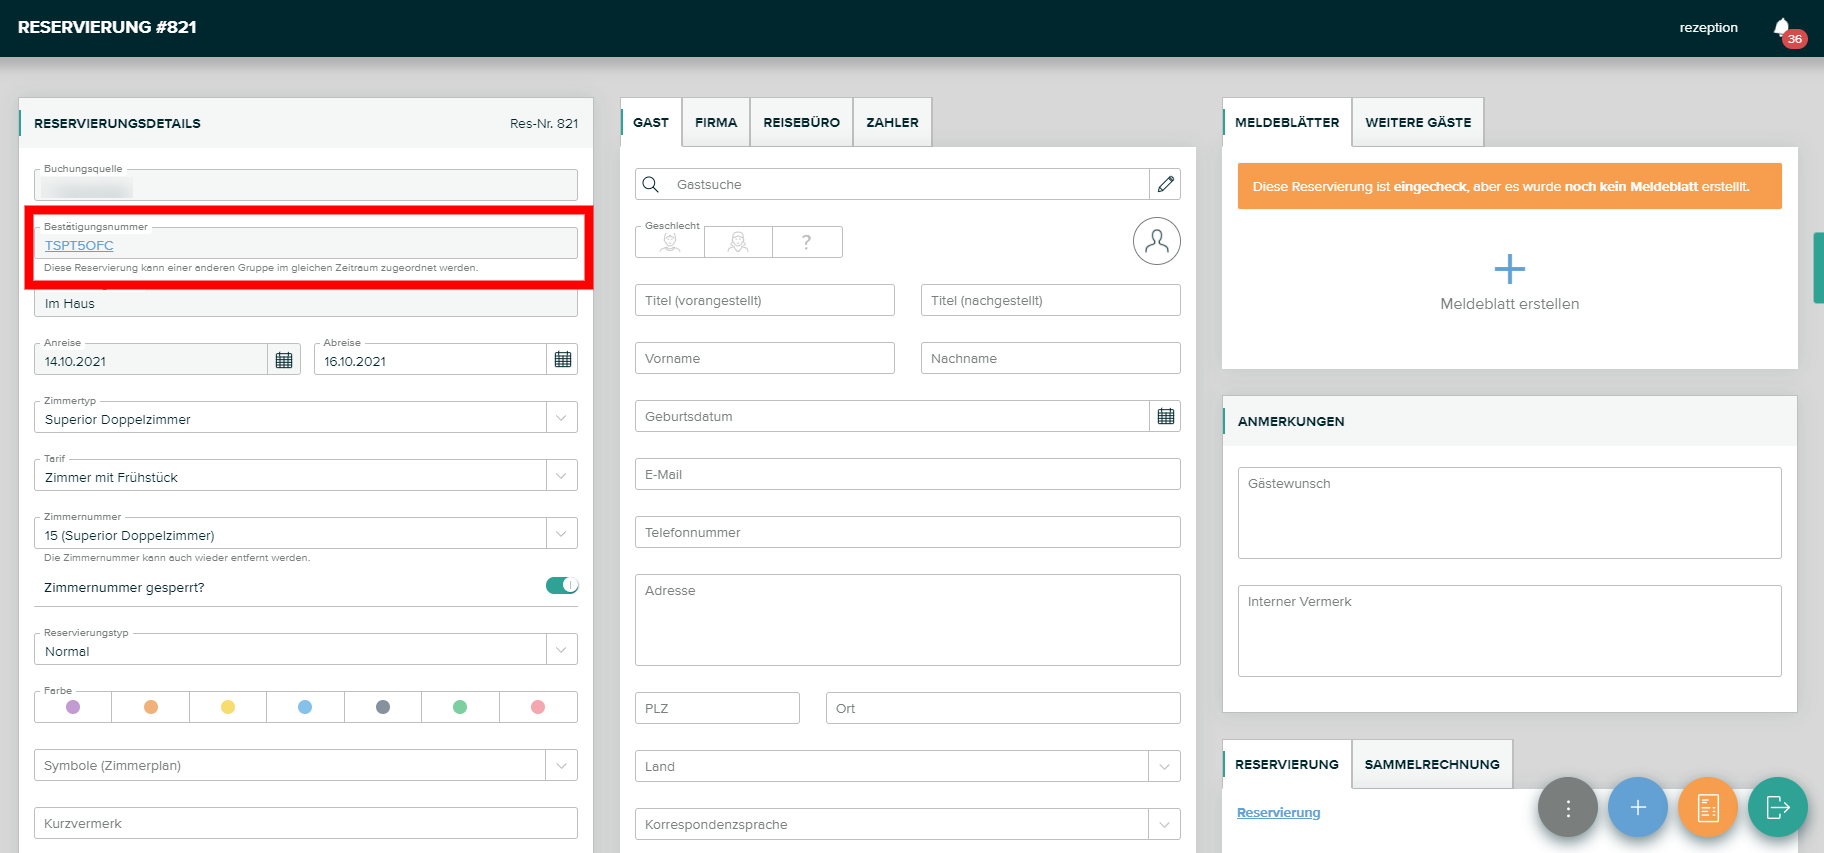Click Meldeblatt erstellen plus button
The image size is (1824, 853).
point(1509,269)
